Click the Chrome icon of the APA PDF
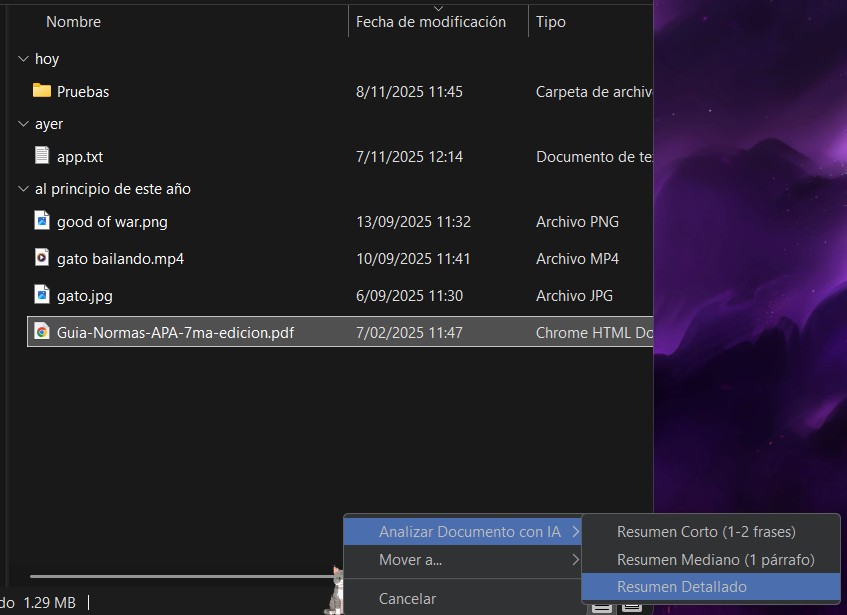This screenshot has height=615, width=847. [x=41, y=332]
